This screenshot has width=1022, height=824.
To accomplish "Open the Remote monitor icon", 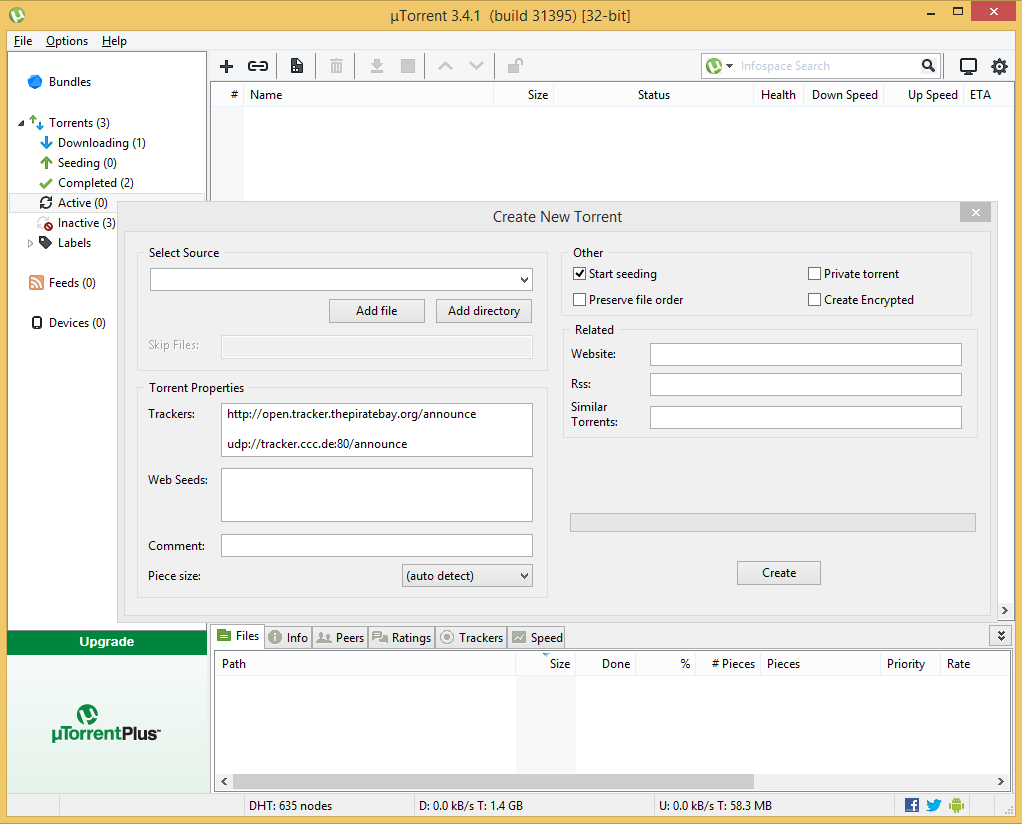I will tap(968, 66).
